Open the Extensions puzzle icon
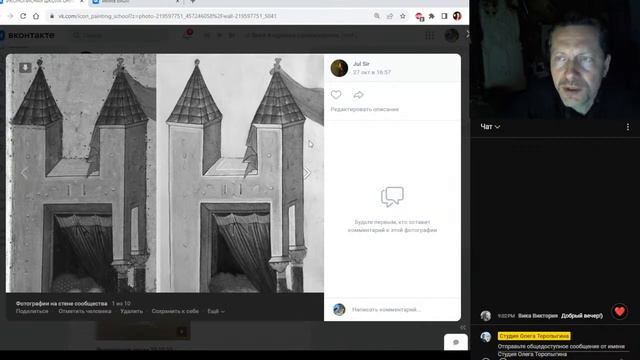 click(x=431, y=16)
